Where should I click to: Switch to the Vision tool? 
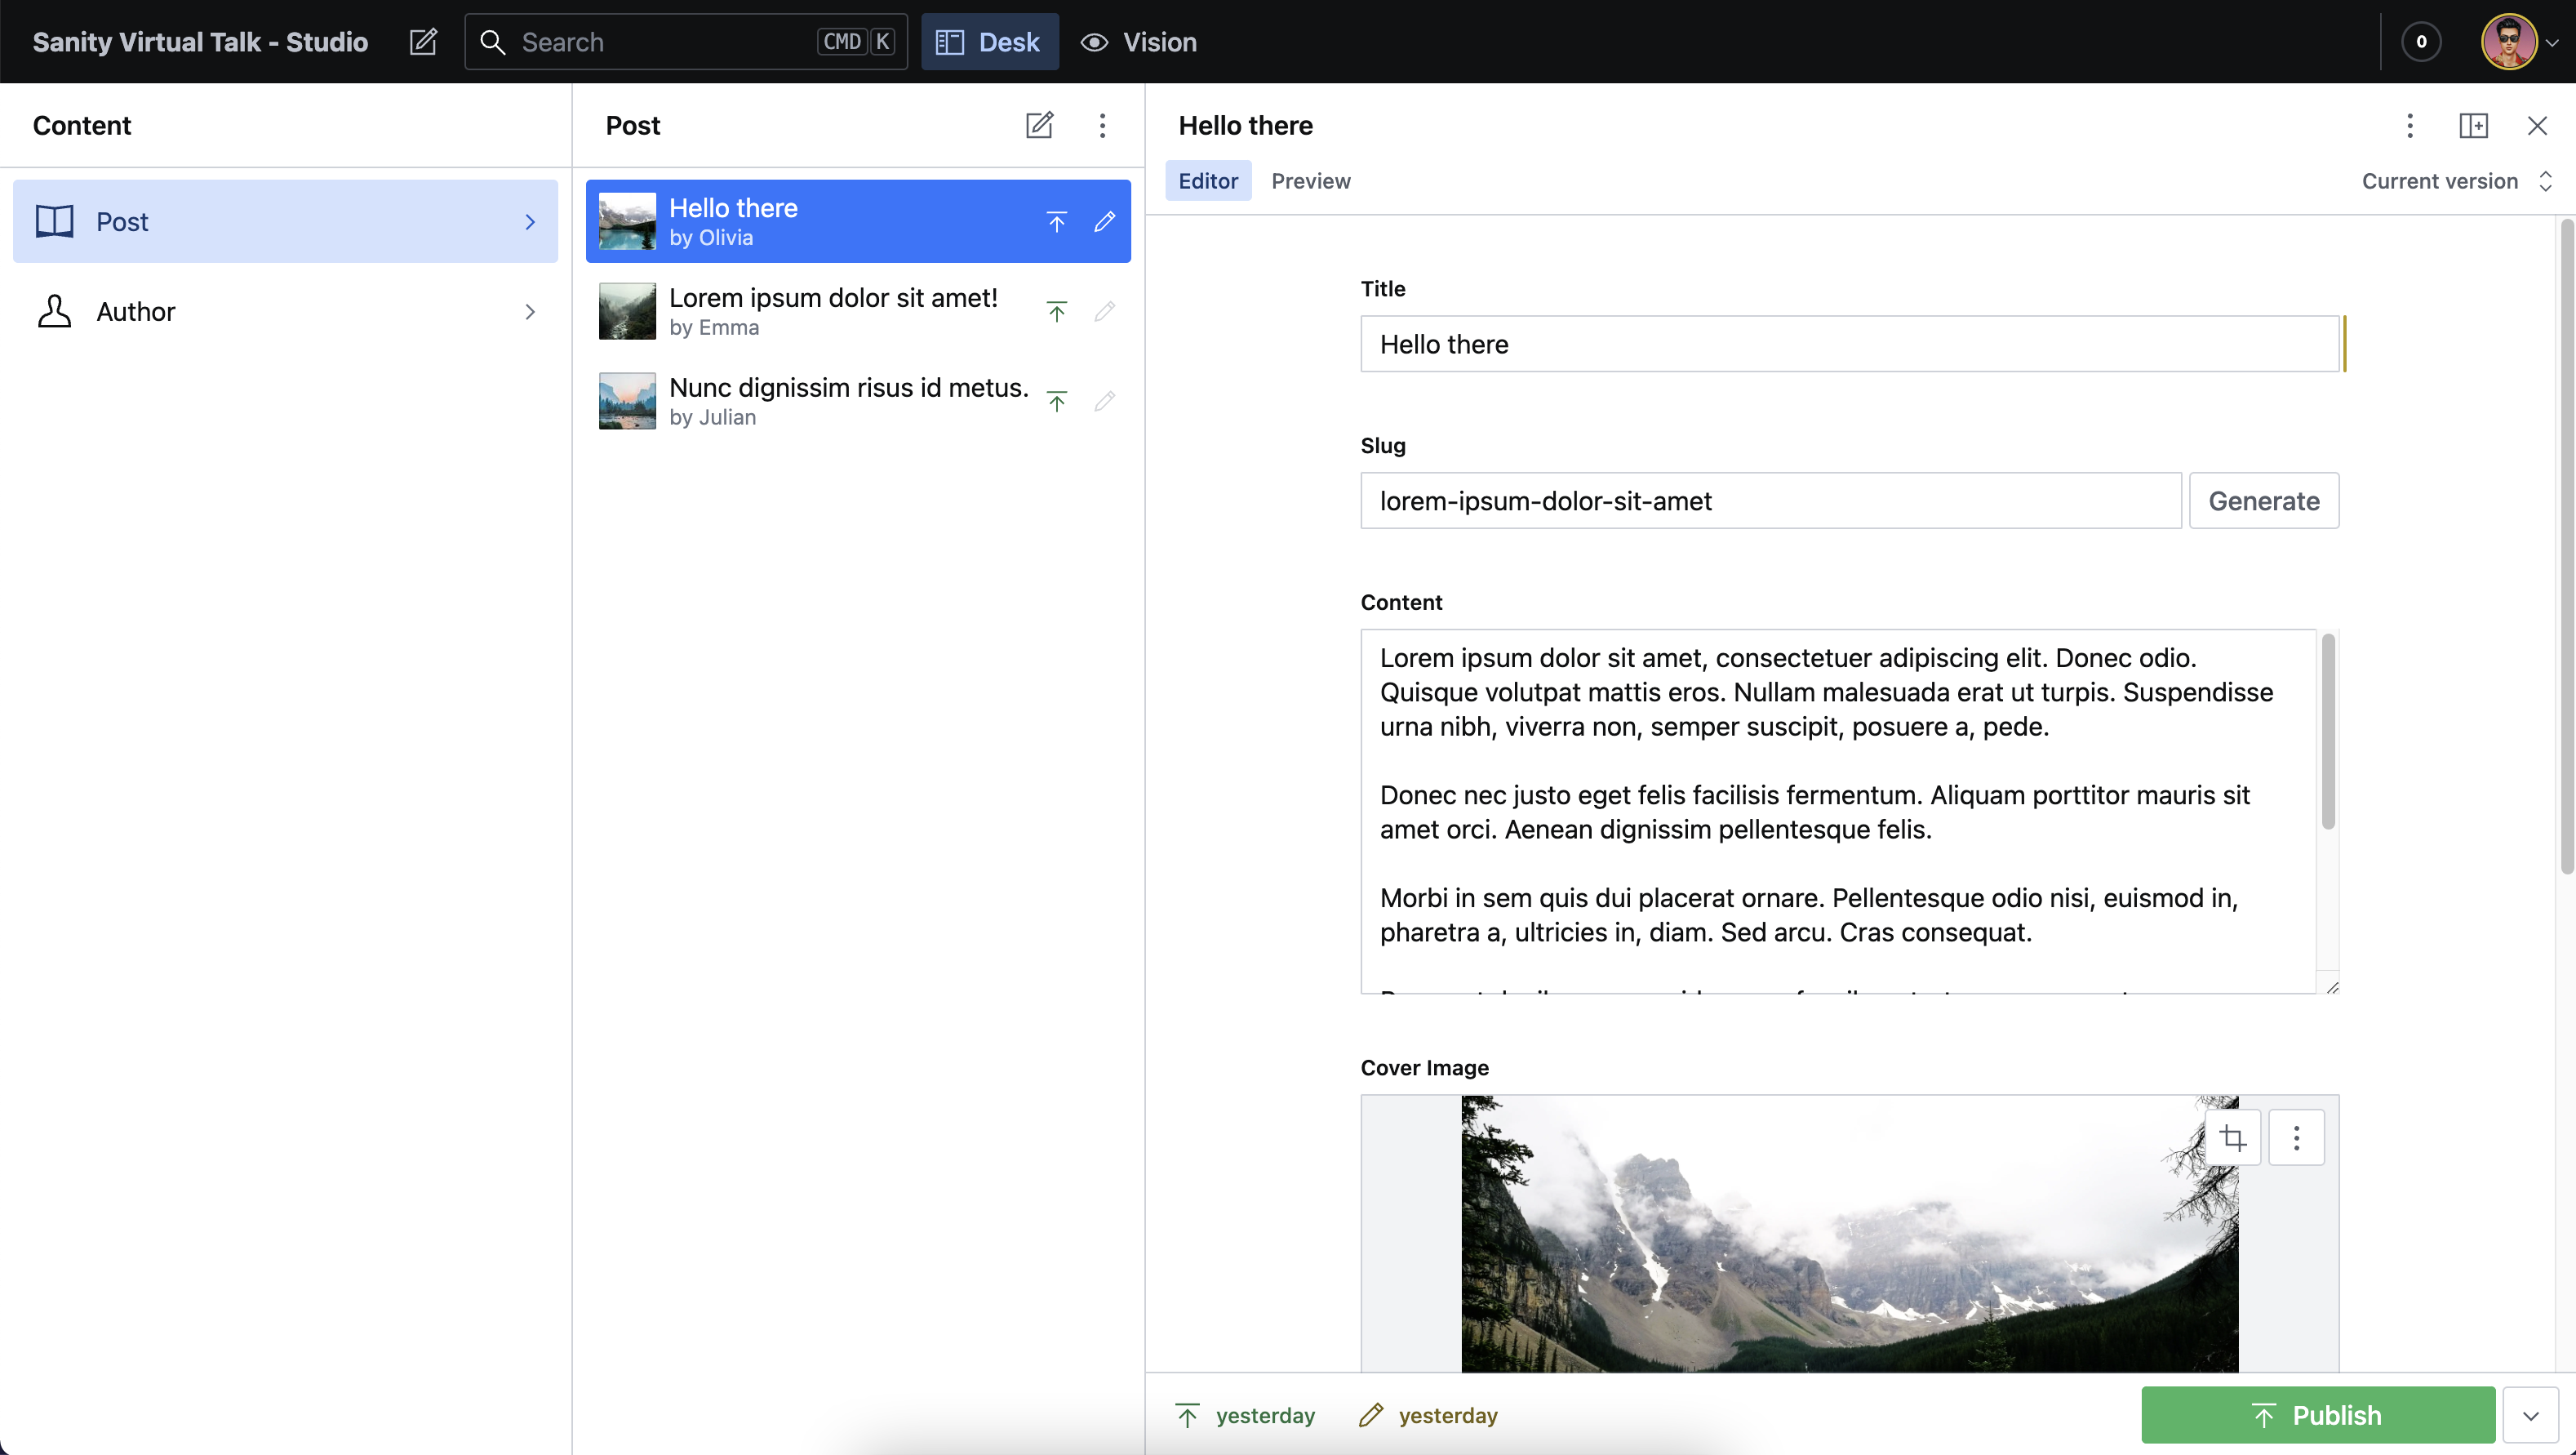pyautogui.click(x=1139, y=42)
